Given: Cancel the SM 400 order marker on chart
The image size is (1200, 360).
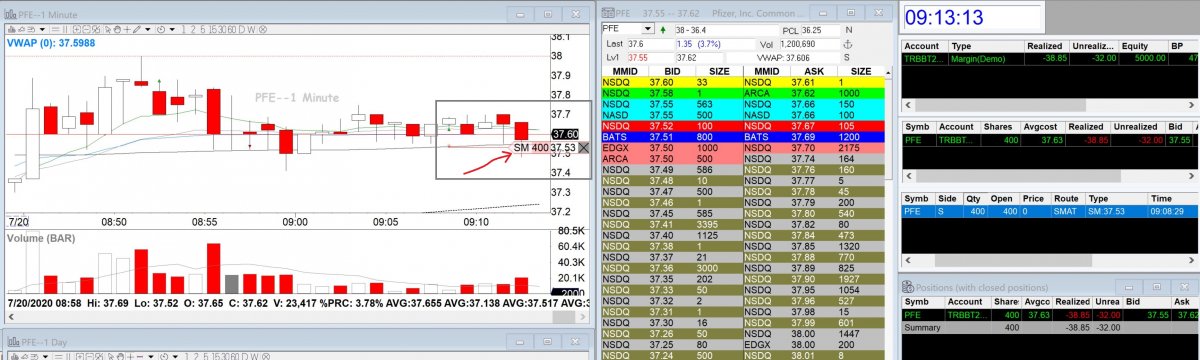Looking at the screenshot, I should [584, 148].
